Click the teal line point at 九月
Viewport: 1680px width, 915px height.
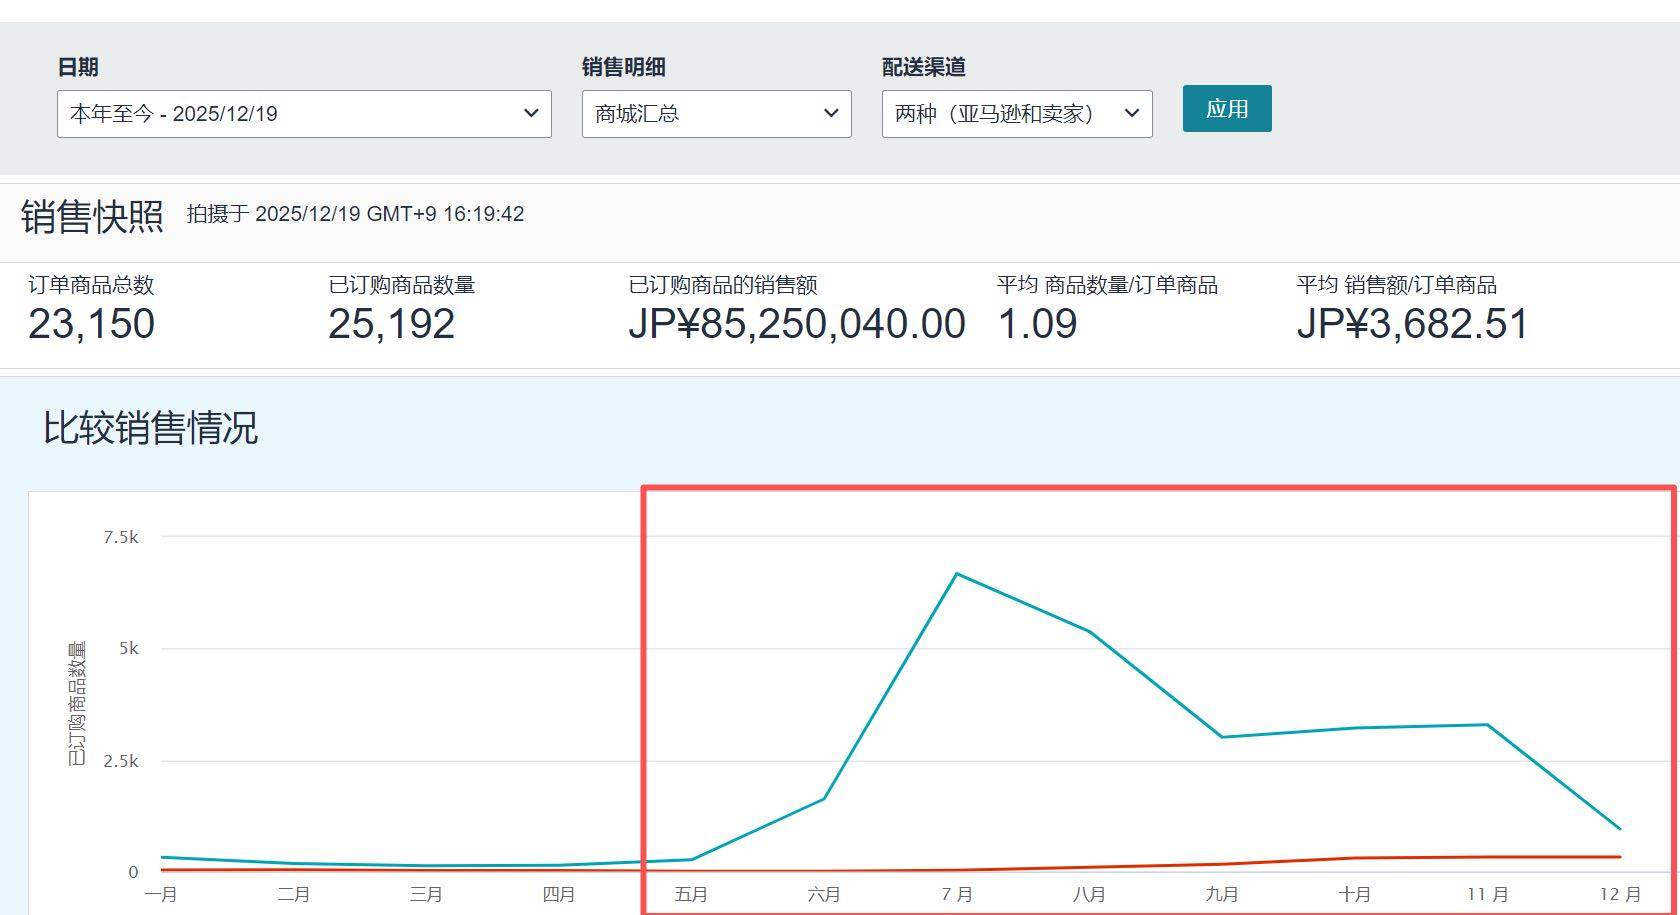click(1222, 737)
